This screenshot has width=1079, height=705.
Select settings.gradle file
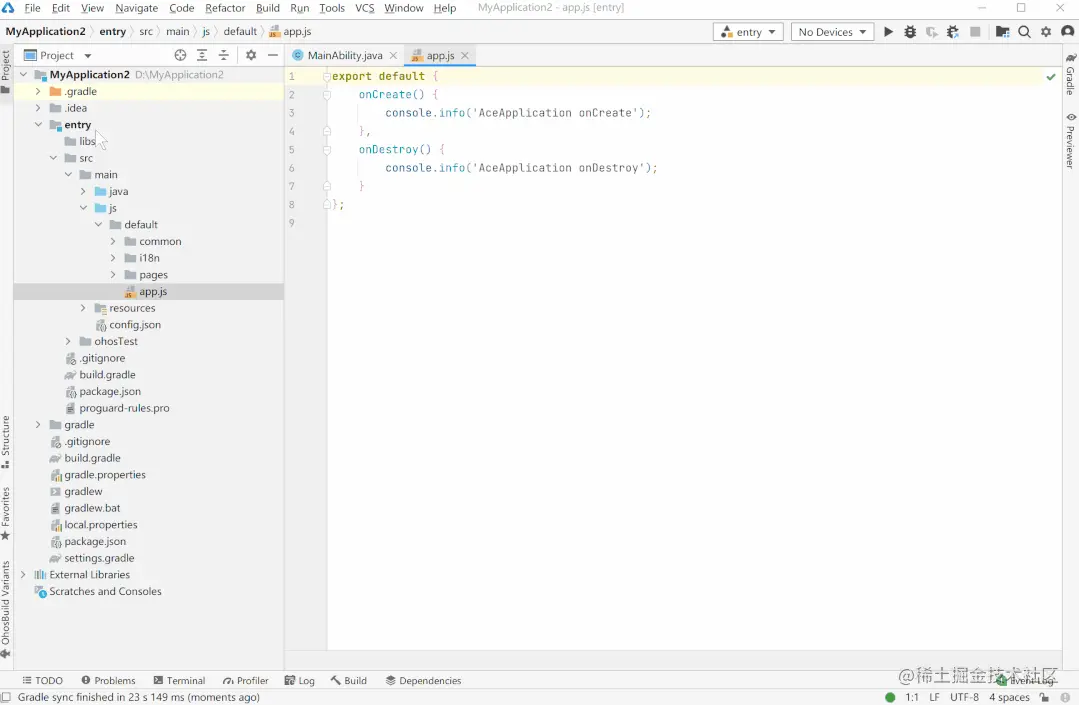point(99,558)
